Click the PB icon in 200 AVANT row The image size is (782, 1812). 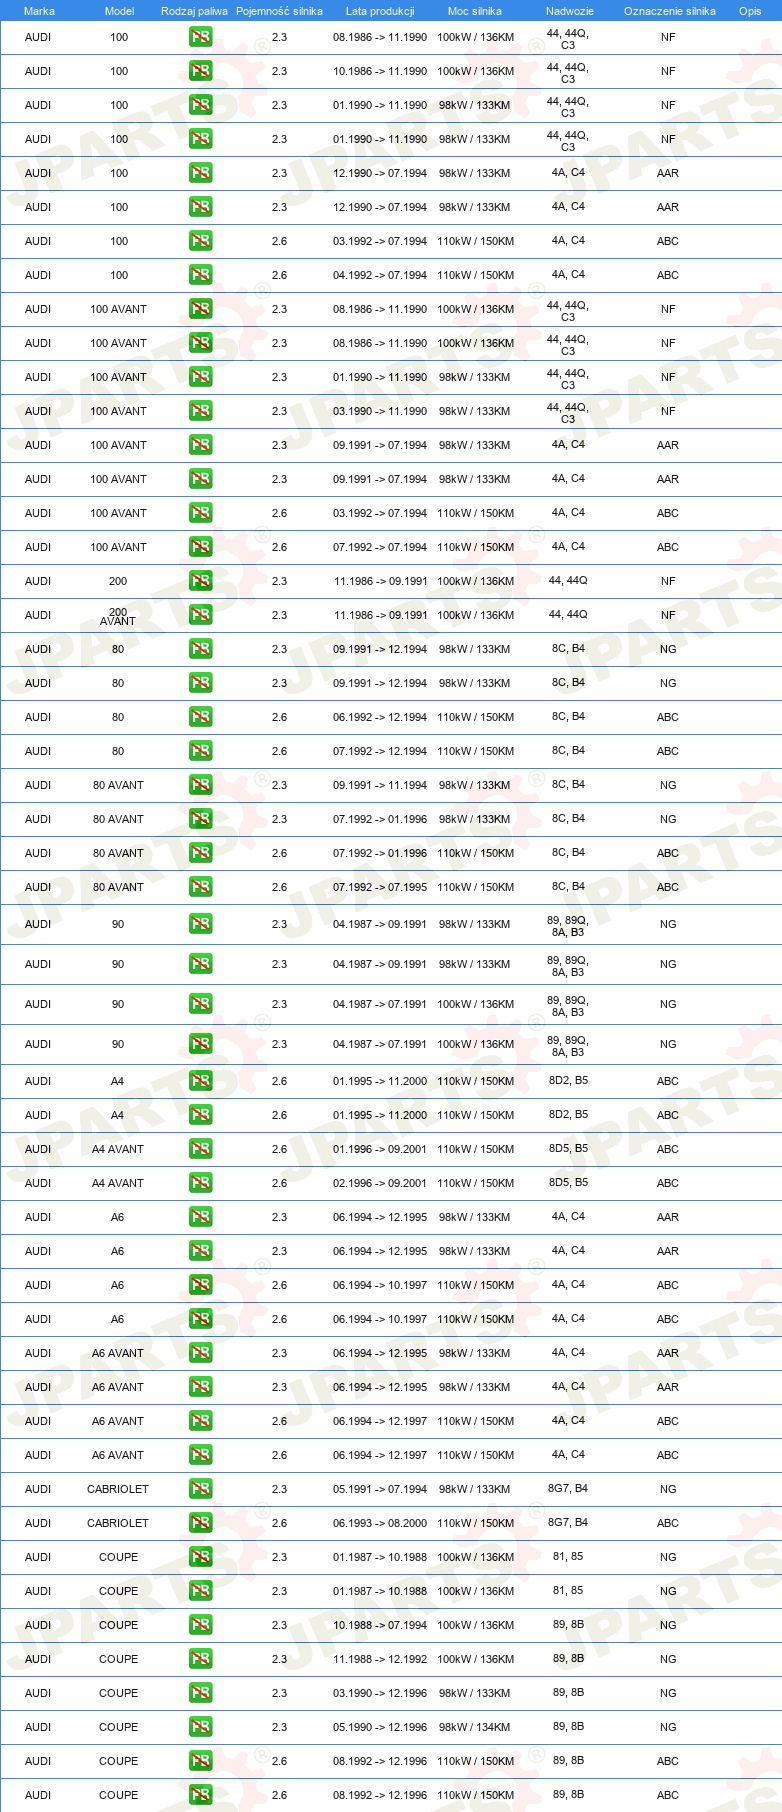coord(200,615)
